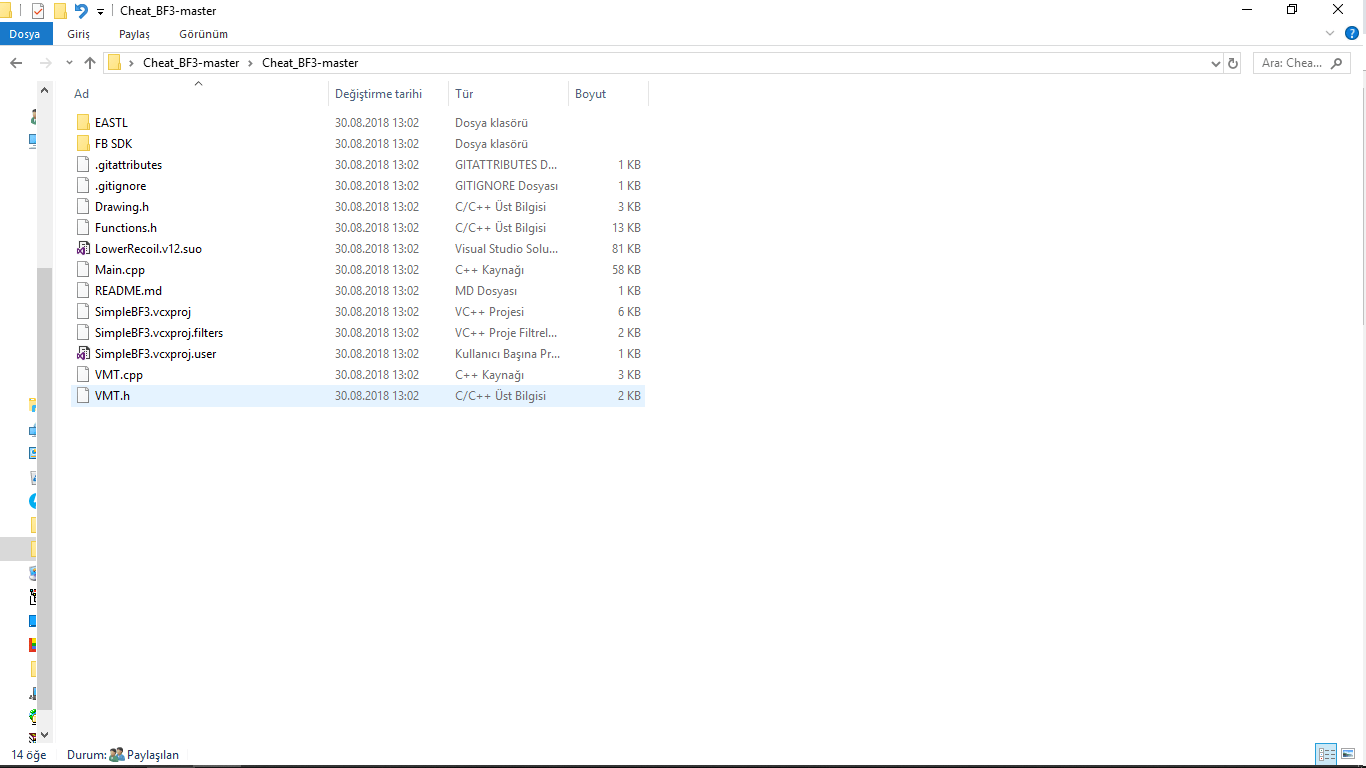Click the 14 öğe status text
The height and width of the screenshot is (768, 1366).
[29, 755]
